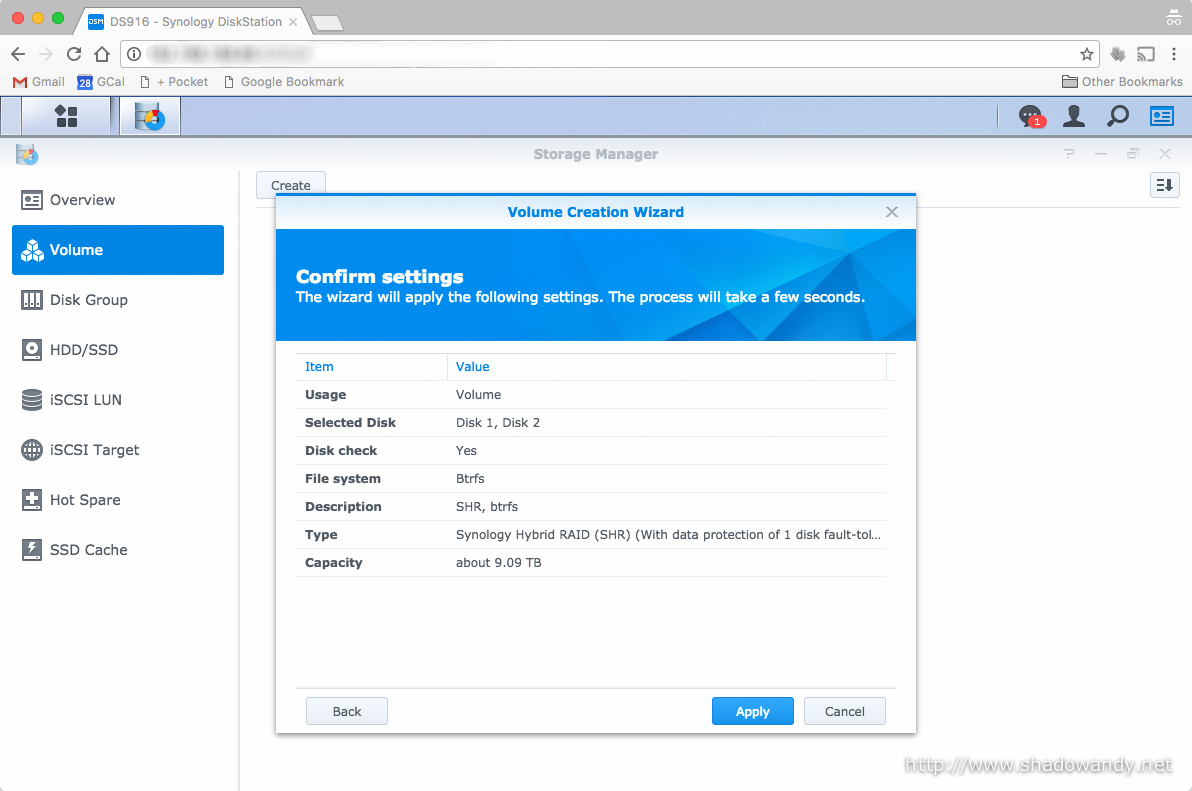
Task: Open the Chrome three-dot menu
Action: point(1175,54)
